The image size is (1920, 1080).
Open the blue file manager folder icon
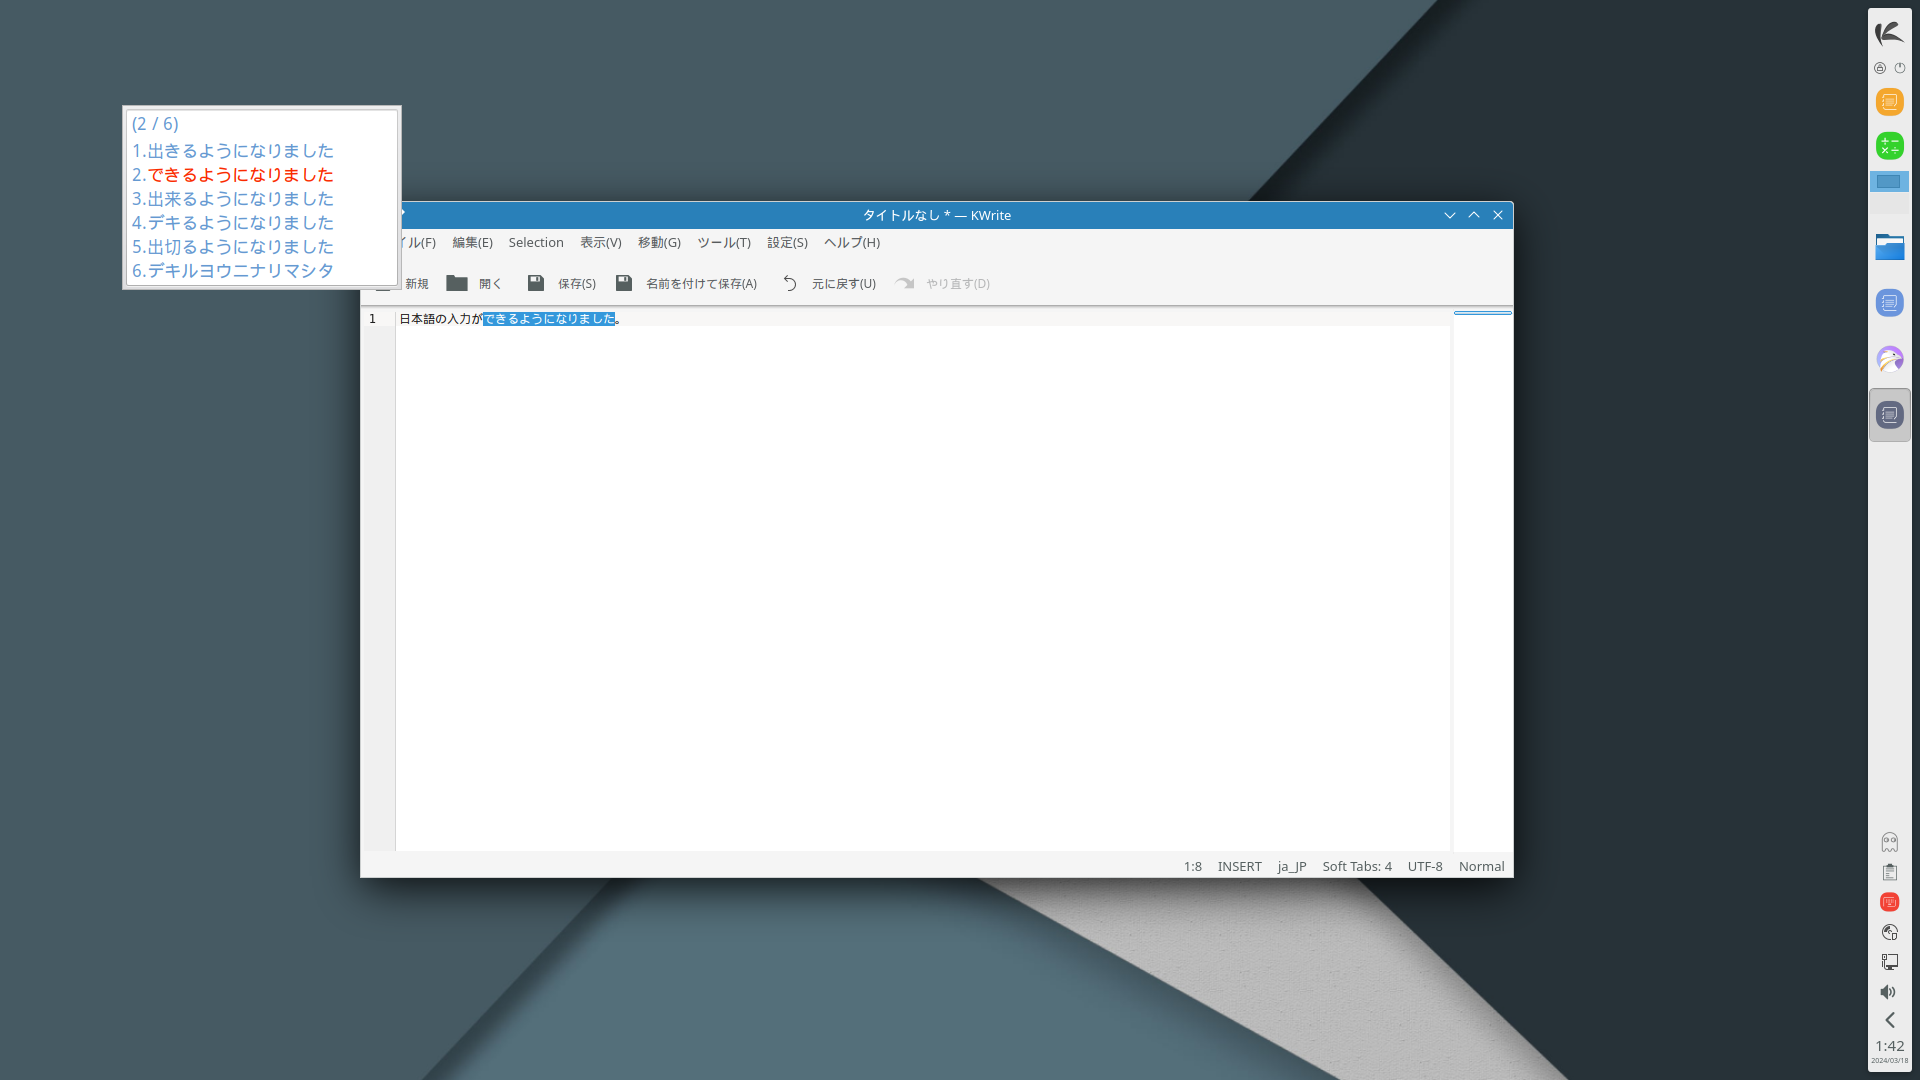click(x=1889, y=247)
